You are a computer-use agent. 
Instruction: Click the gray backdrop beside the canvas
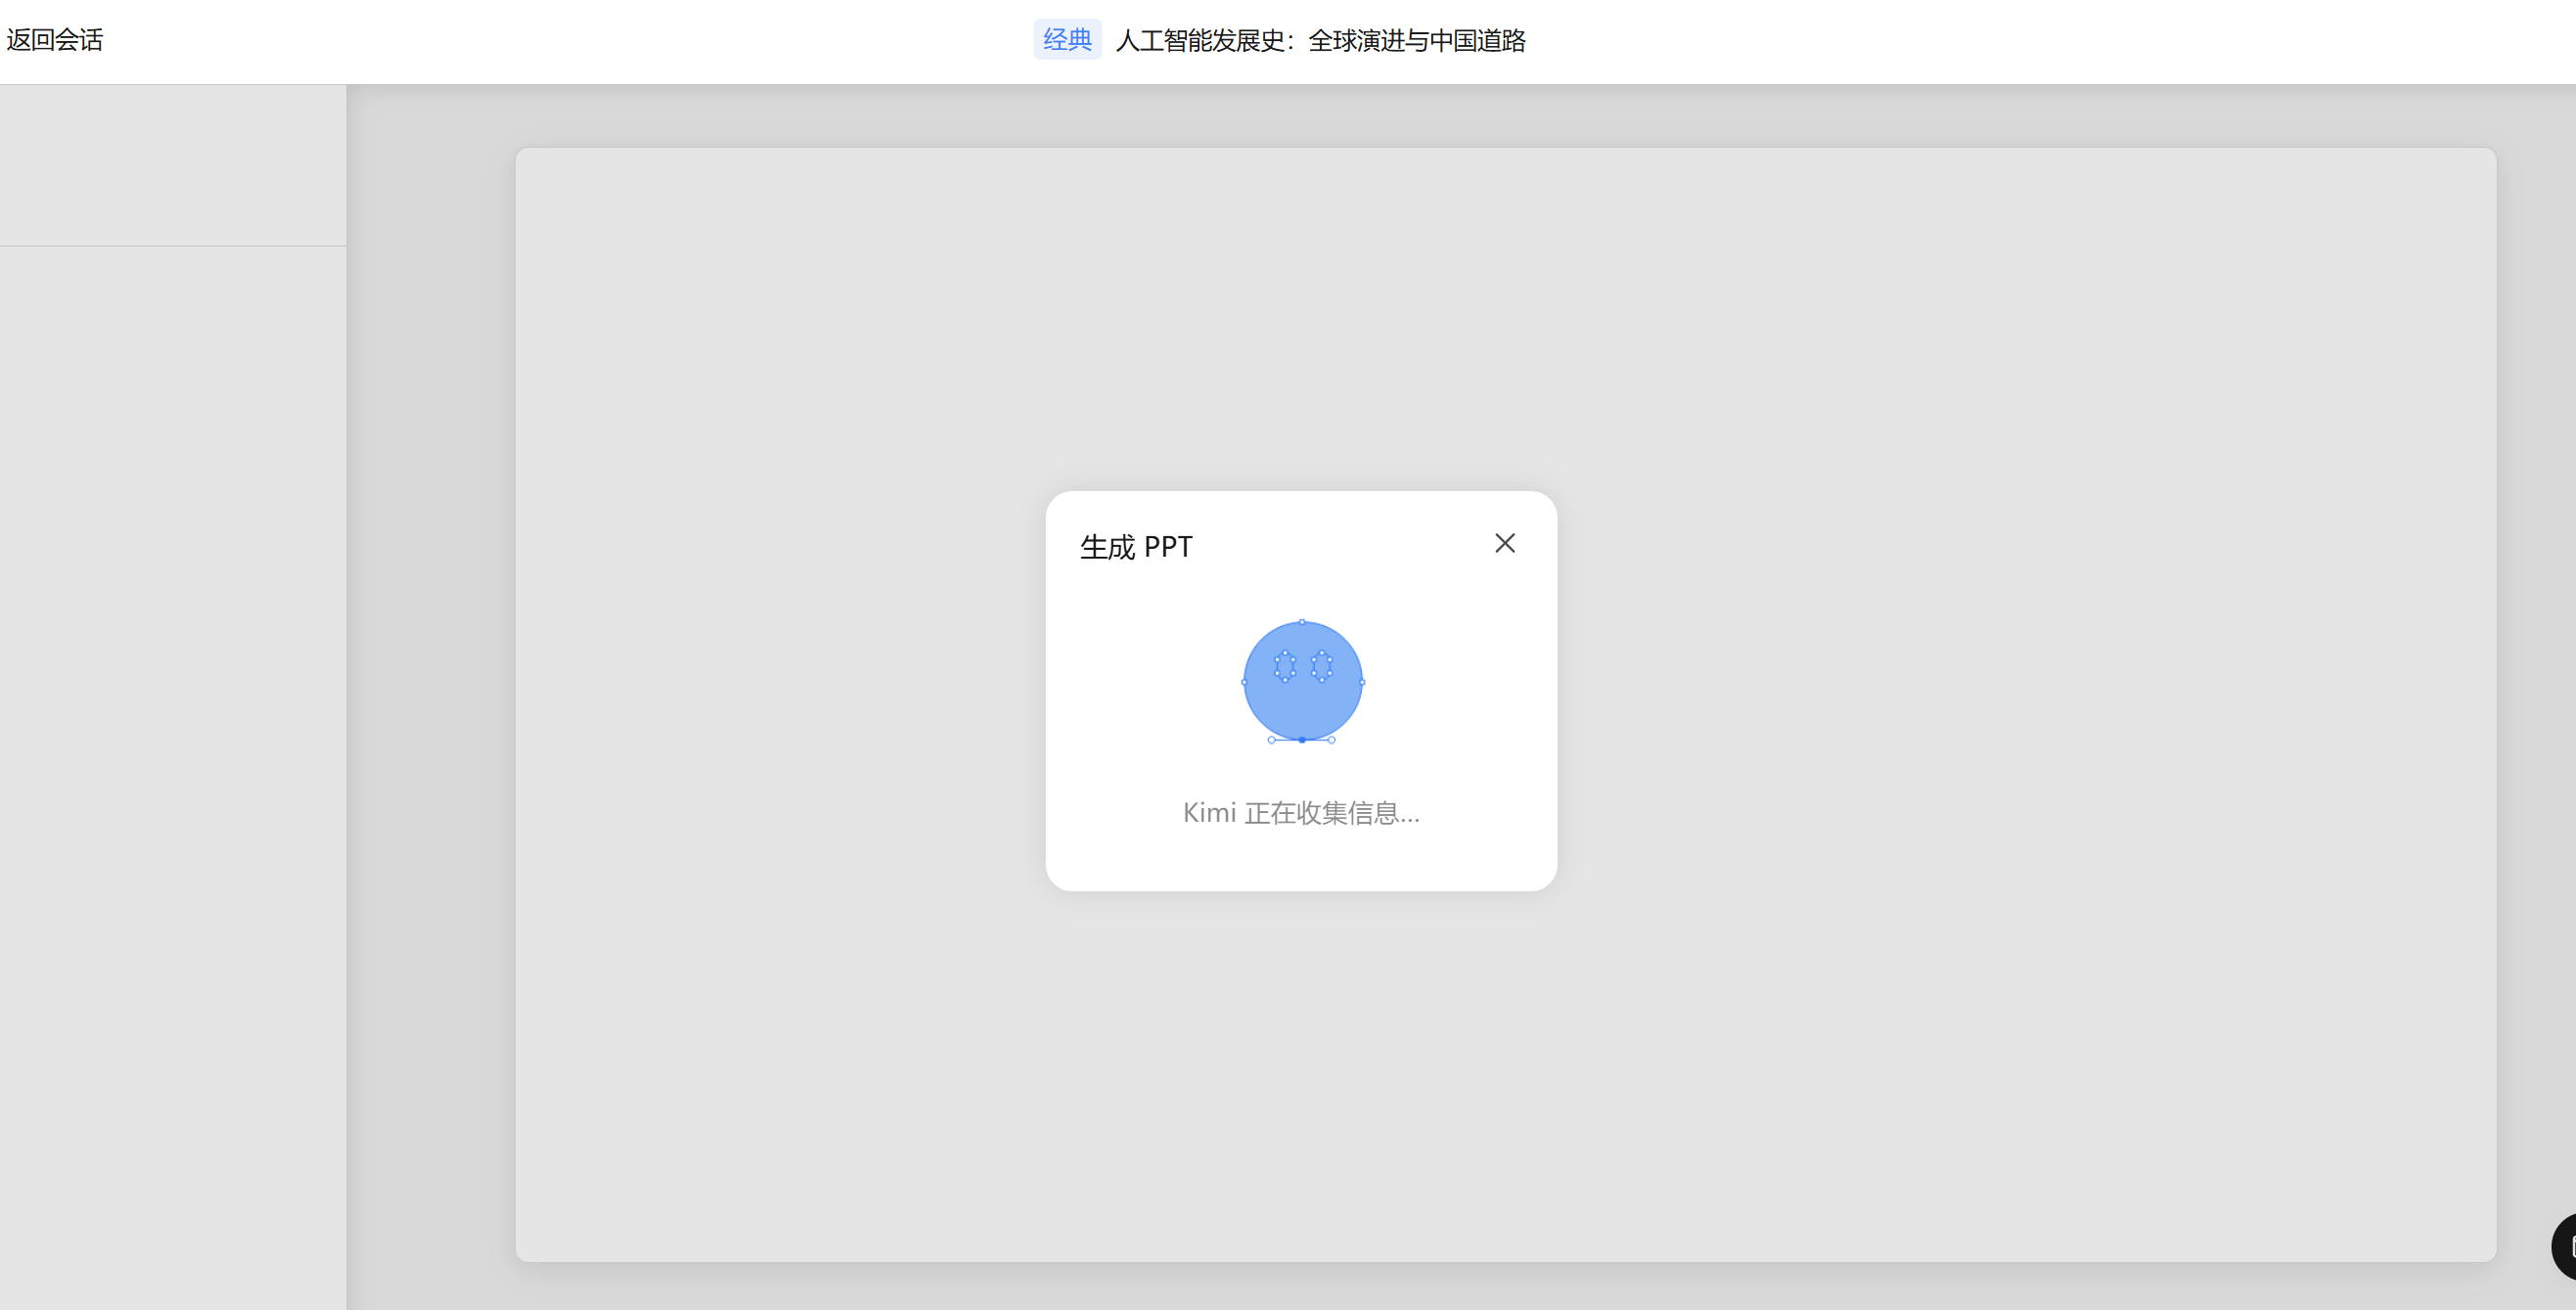[x=430, y=700]
